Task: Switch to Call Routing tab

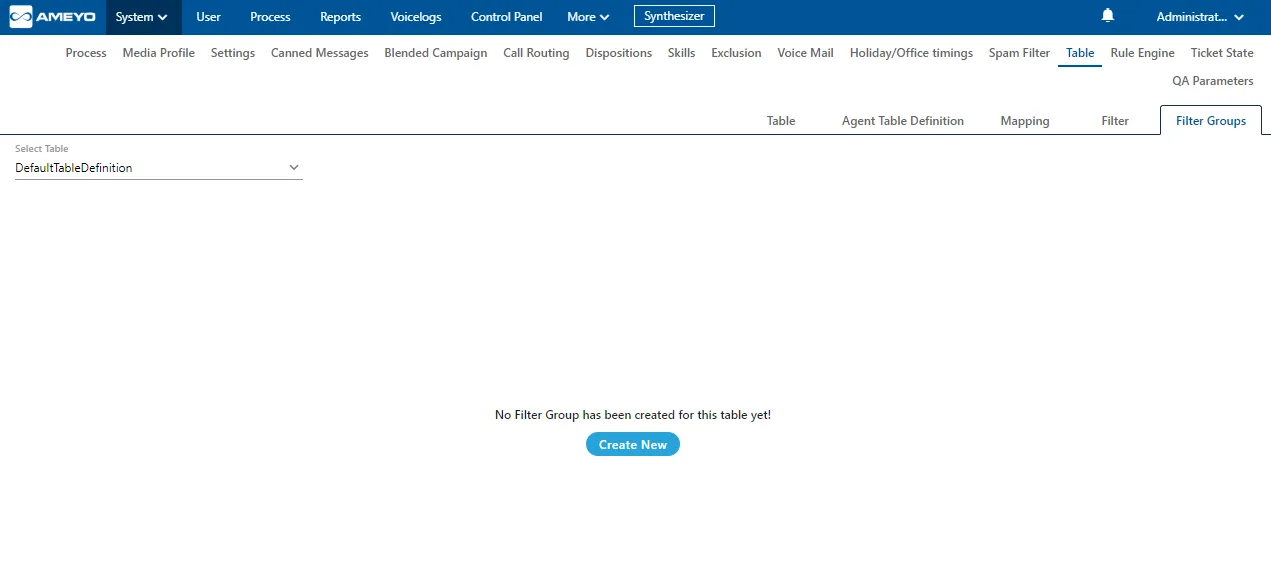Action: [x=536, y=53]
